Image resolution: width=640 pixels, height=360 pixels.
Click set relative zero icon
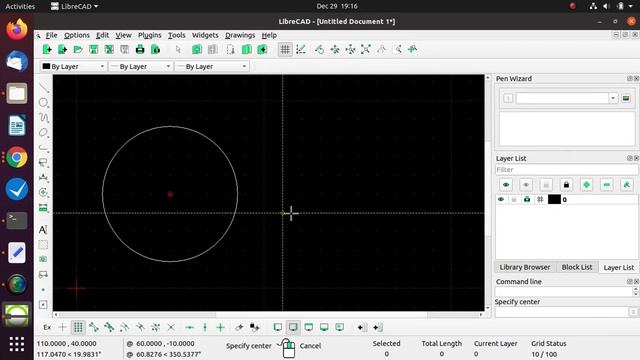coord(239,327)
